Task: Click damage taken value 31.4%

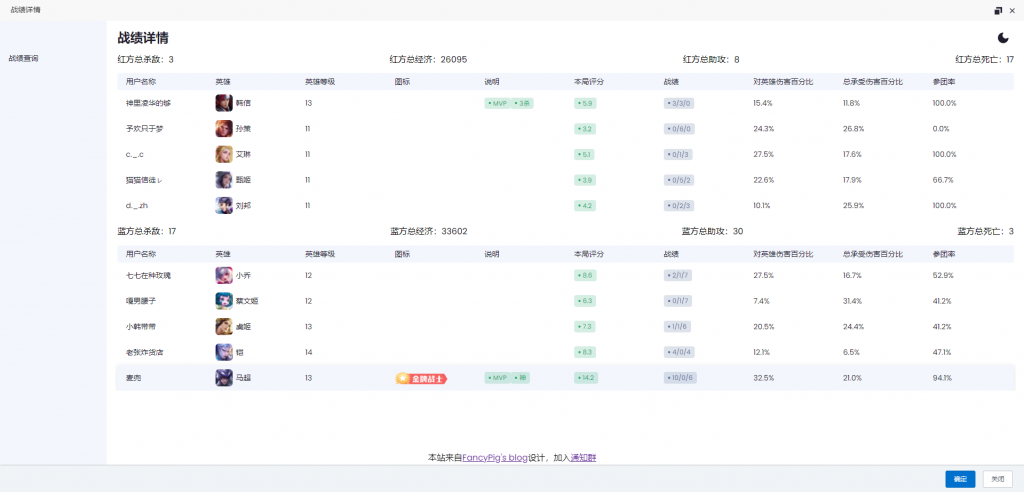Action: tap(853, 301)
